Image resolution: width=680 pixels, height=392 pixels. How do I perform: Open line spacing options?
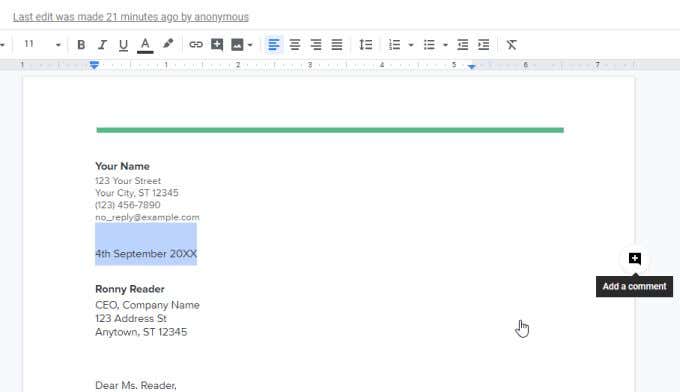(x=366, y=44)
